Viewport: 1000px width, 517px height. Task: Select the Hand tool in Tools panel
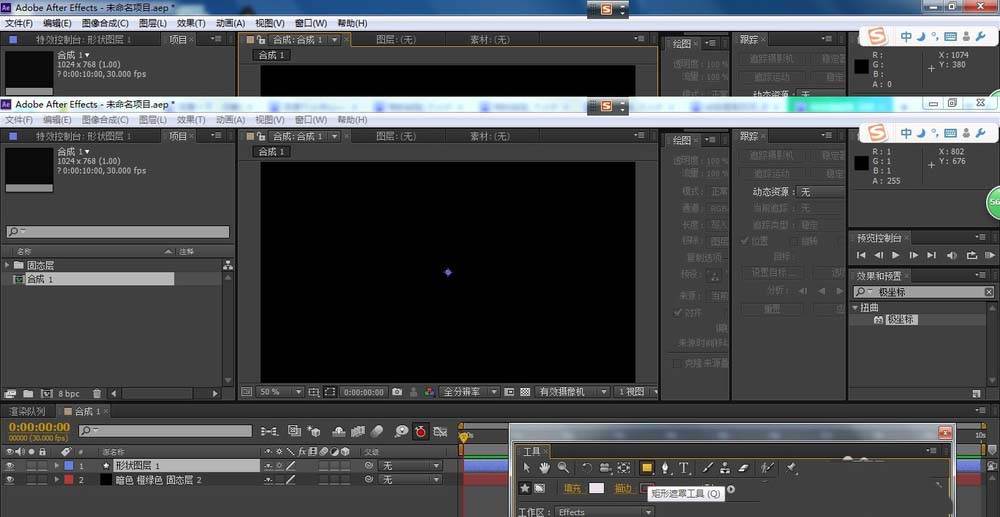(545, 468)
